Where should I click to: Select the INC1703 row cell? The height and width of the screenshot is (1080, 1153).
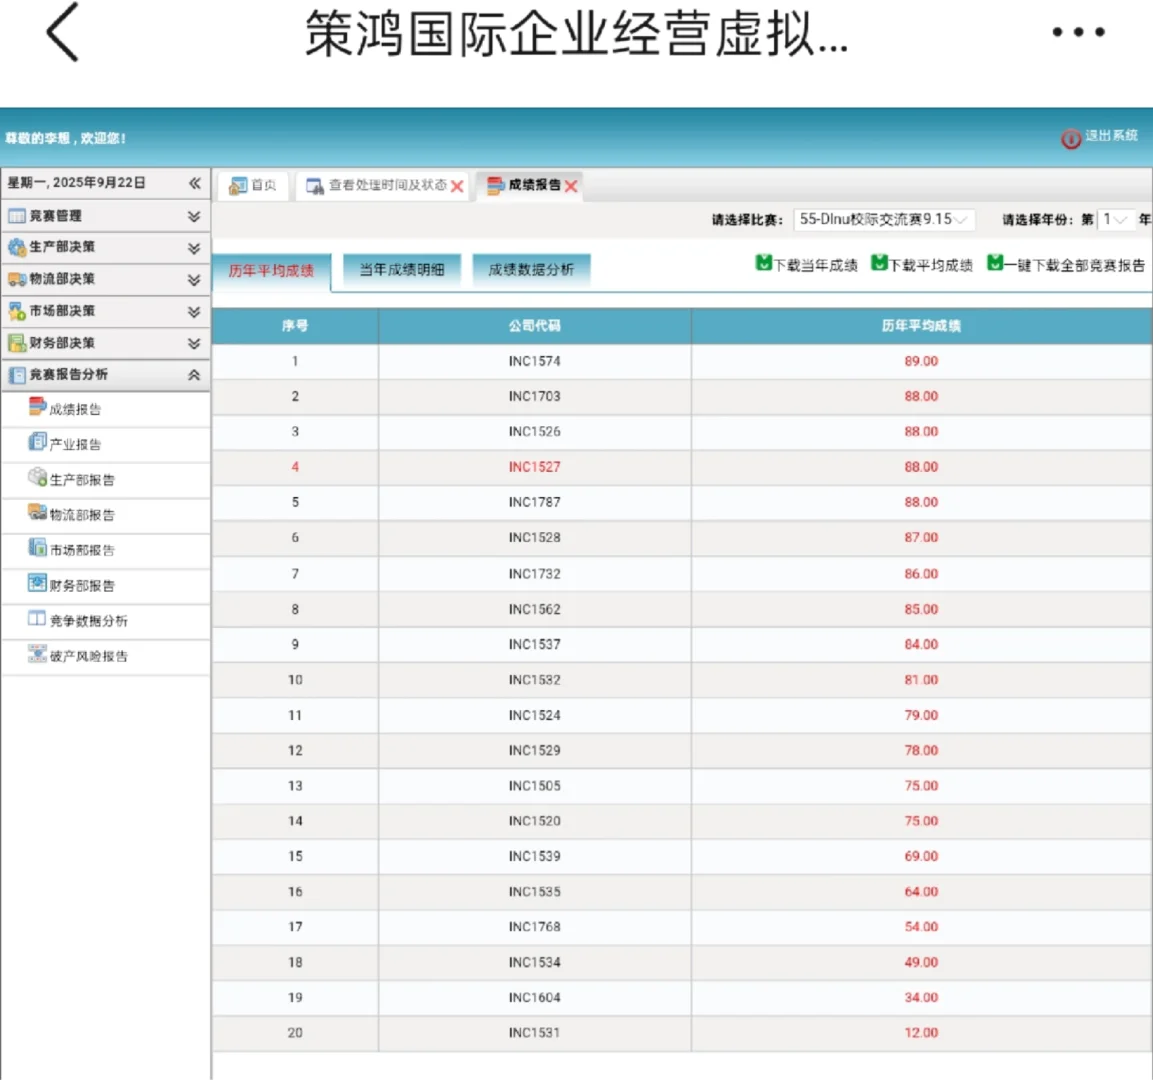[535, 396]
